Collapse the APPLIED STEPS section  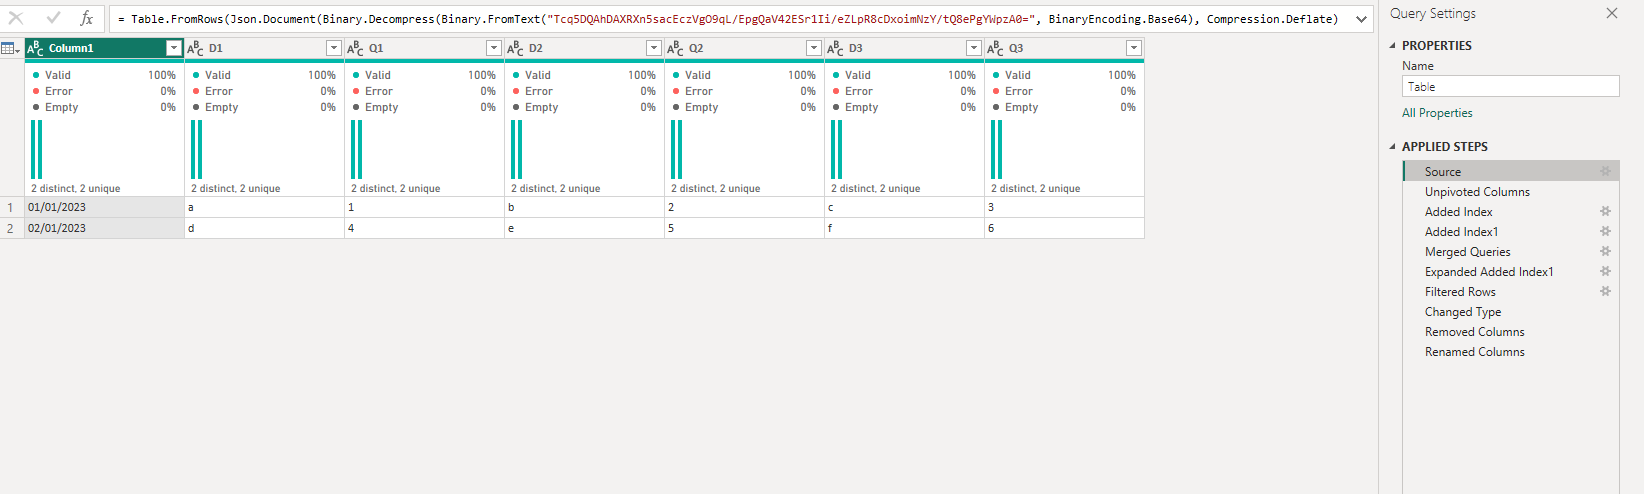[x=1392, y=146]
